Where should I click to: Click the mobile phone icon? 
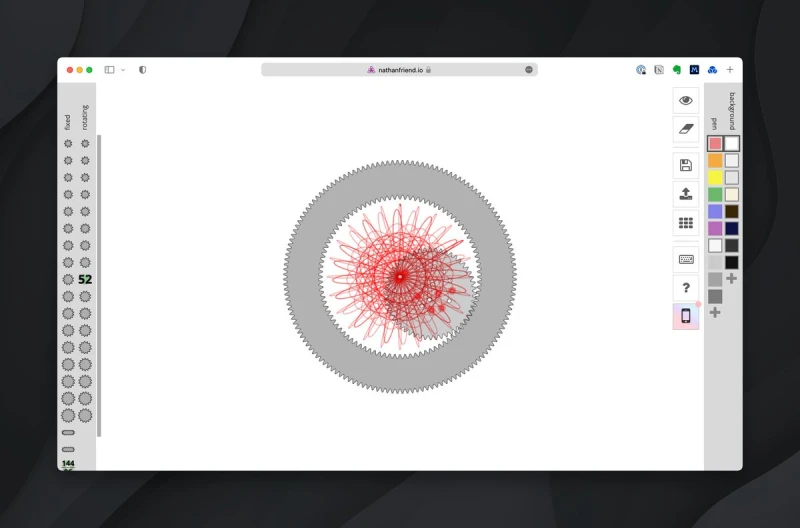685,316
